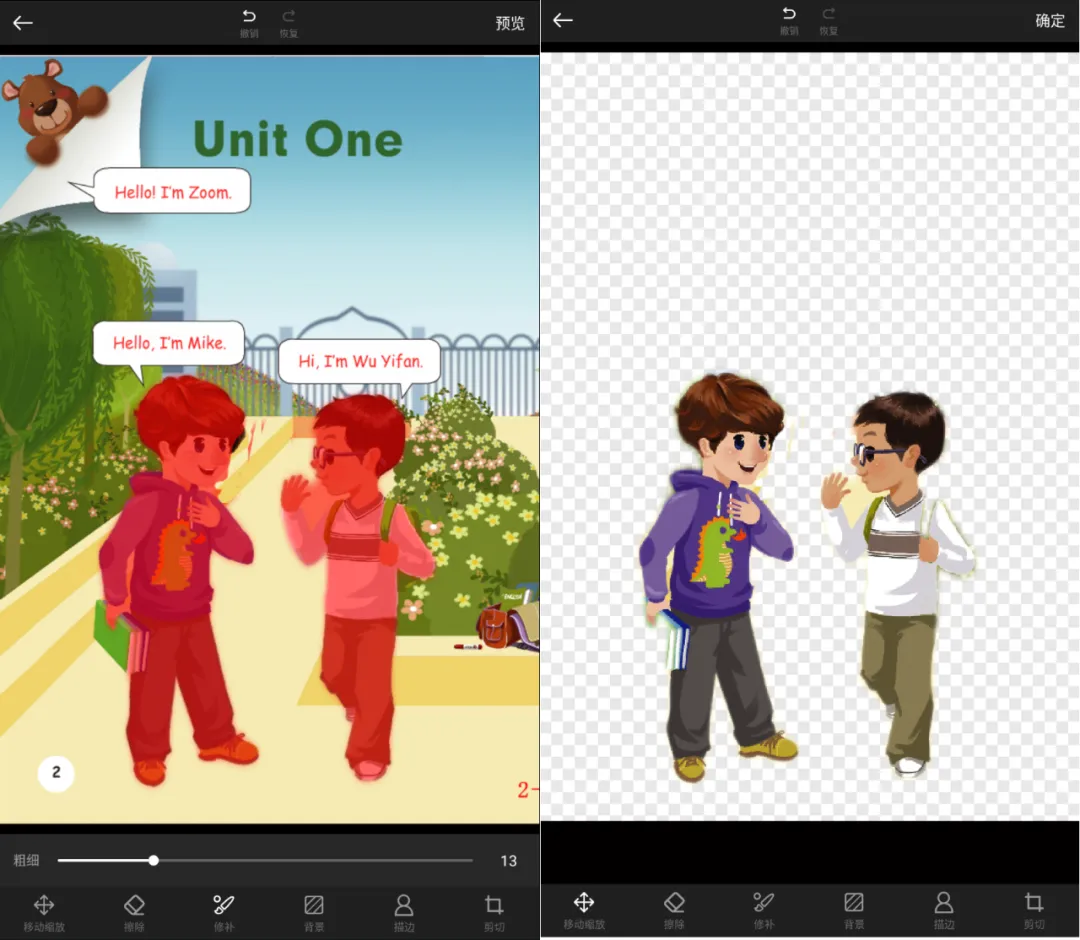Go back using the left screen's arrow
1080x940 pixels.
pos(23,23)
